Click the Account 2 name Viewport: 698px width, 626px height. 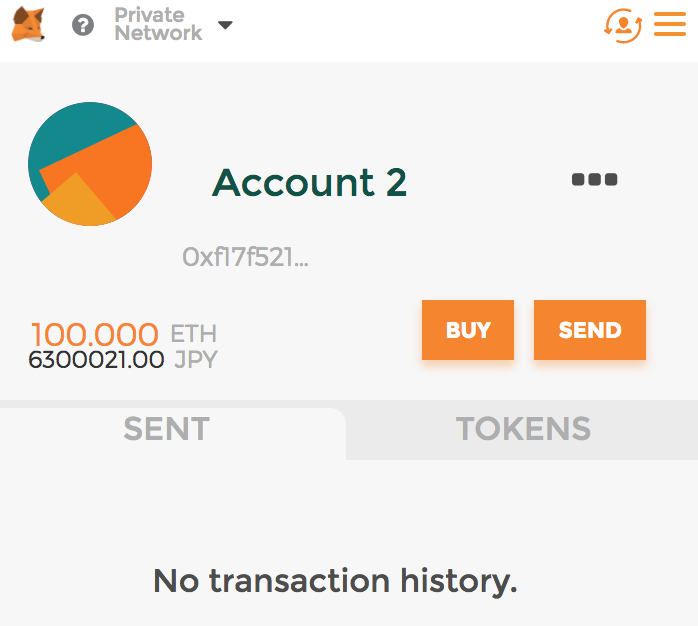pos(309,182)
